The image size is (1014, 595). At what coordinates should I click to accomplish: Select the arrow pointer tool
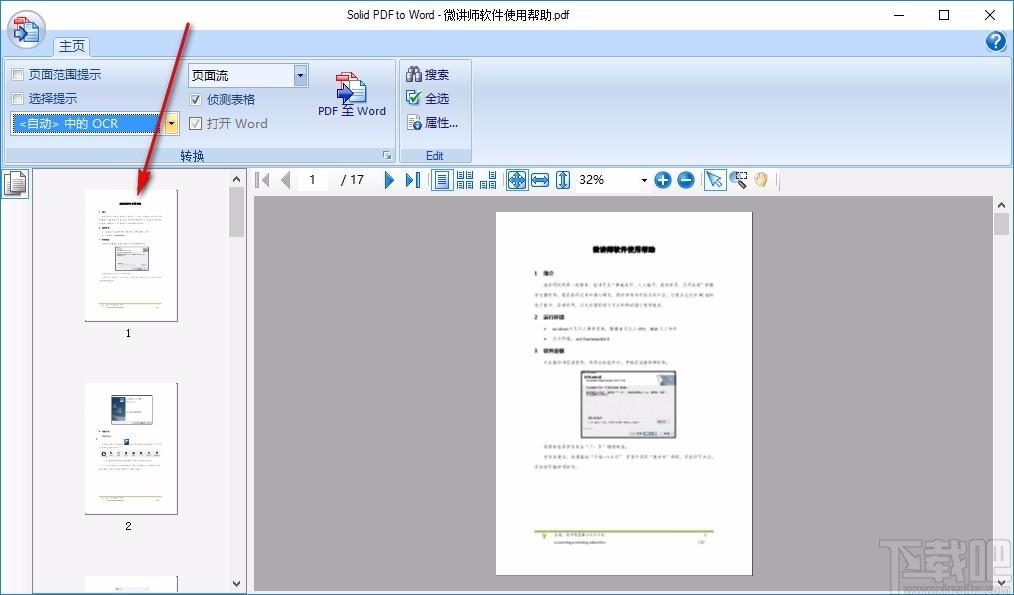tap(715, 180)
